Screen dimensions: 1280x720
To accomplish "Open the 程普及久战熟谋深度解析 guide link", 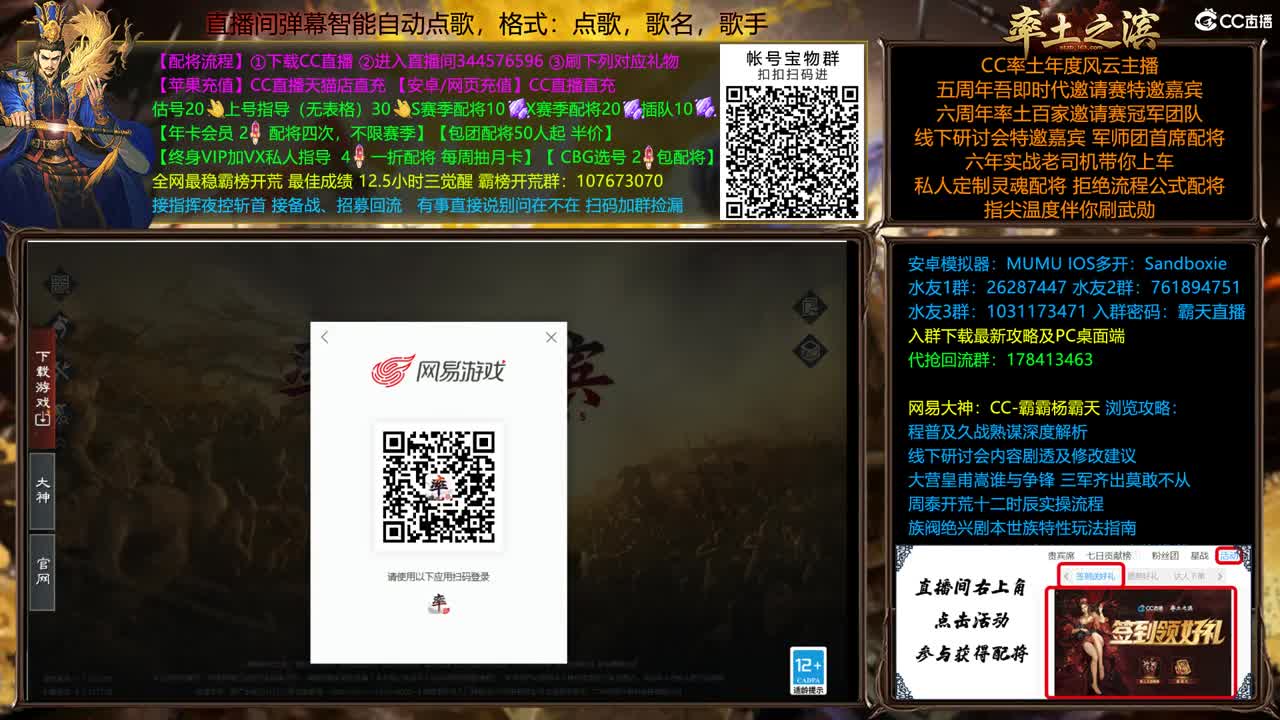I will (997, 432).
